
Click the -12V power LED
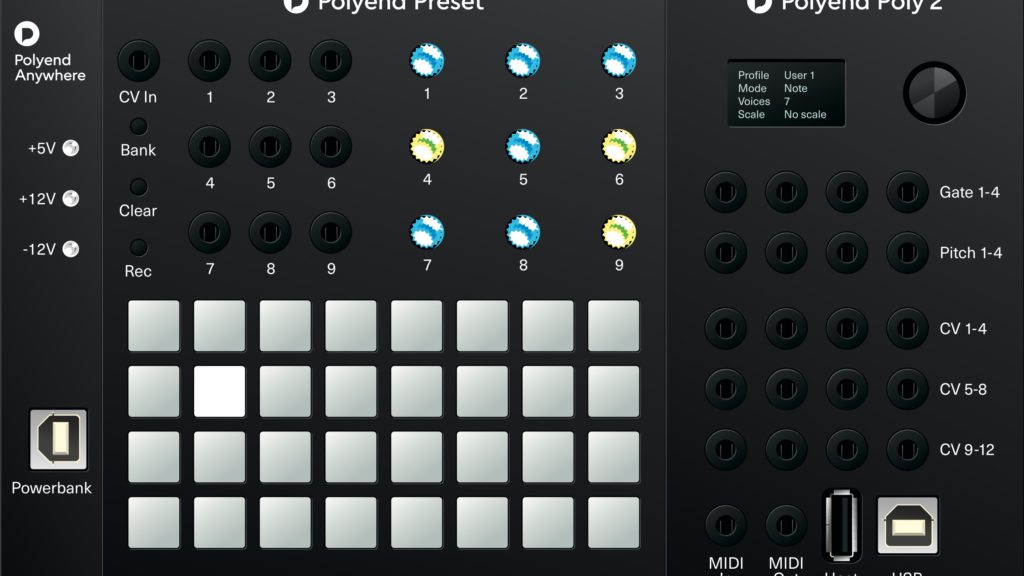click(x=71, y=249)
